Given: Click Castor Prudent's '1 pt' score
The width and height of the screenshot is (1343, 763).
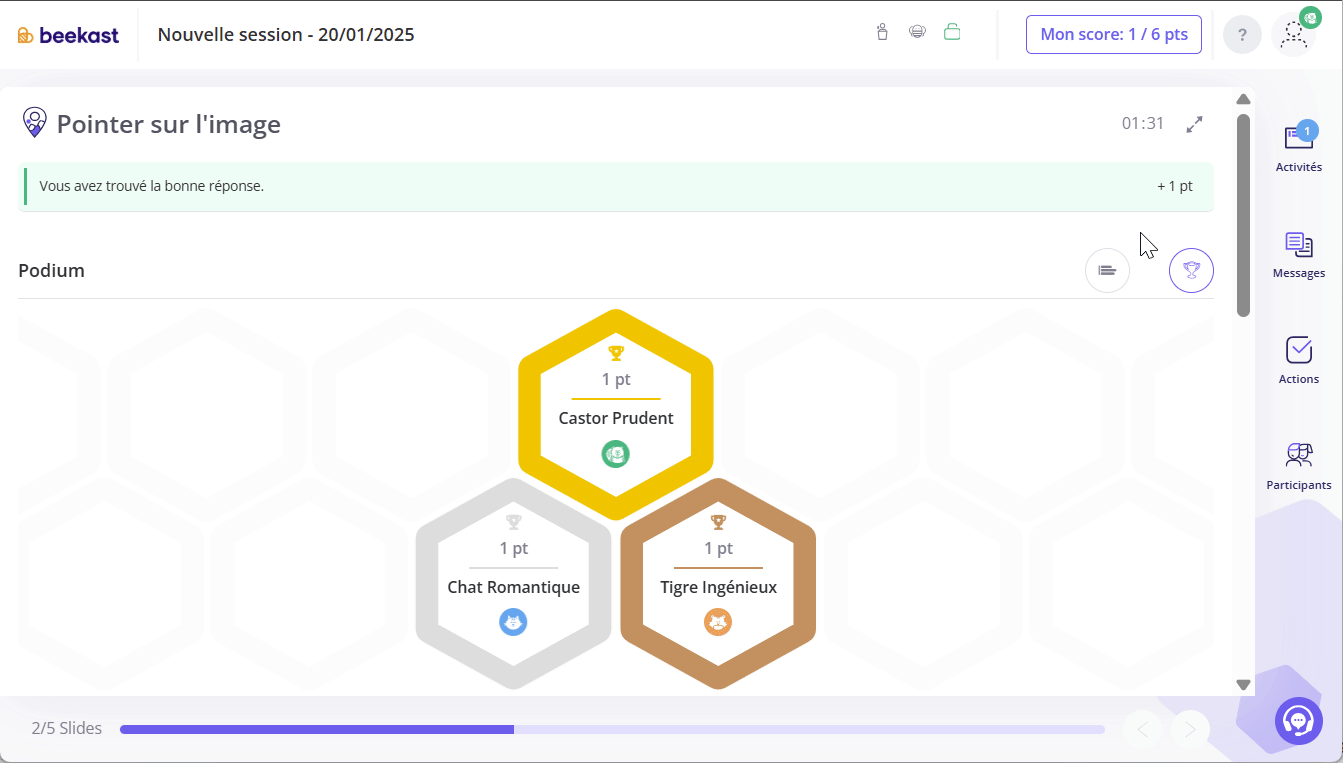Looking at the screenshot, I should coord(616,380).
